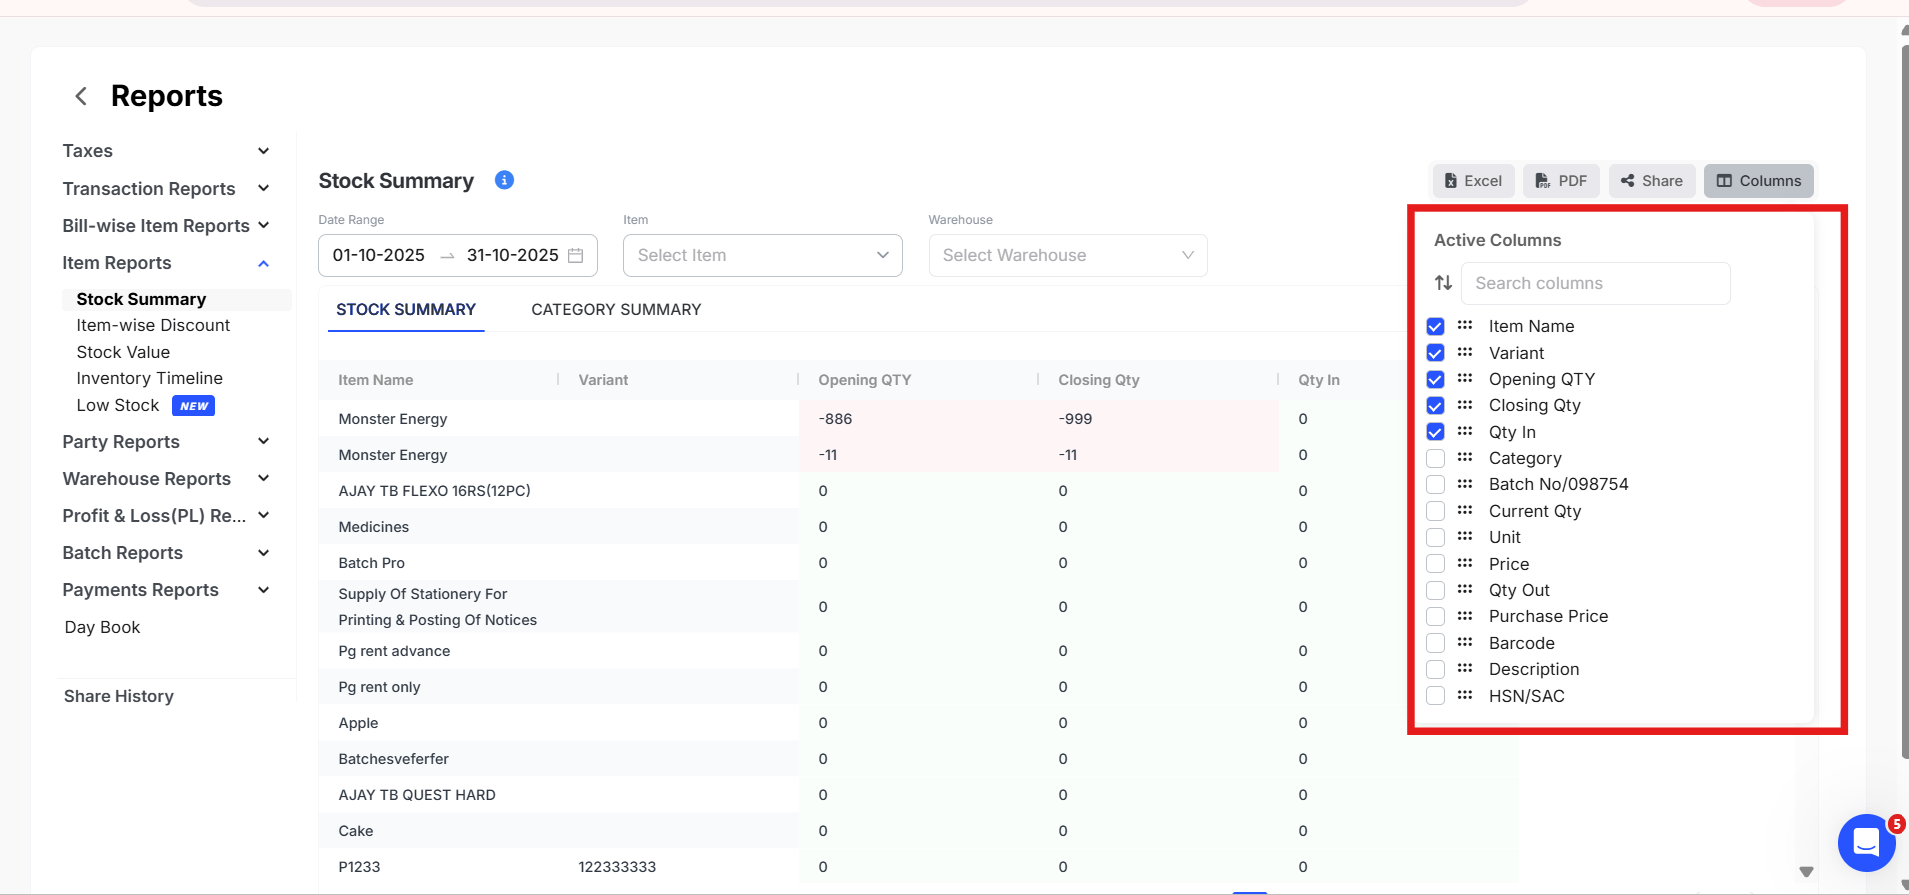The image size is (1909, 895).
Task: Open the chat support bubble
Action: click(x=1865, y=842)
